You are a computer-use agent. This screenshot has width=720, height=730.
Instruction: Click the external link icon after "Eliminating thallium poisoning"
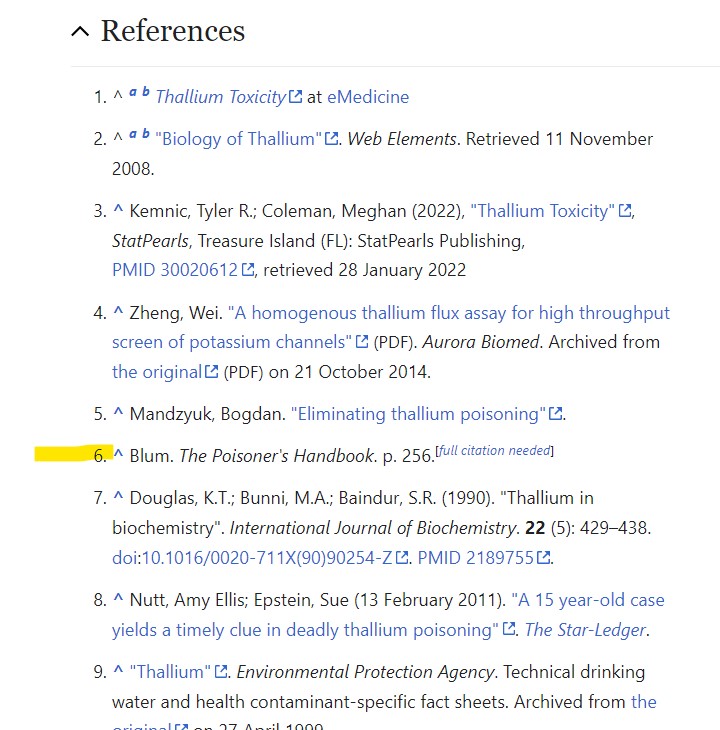coord(557,415)
